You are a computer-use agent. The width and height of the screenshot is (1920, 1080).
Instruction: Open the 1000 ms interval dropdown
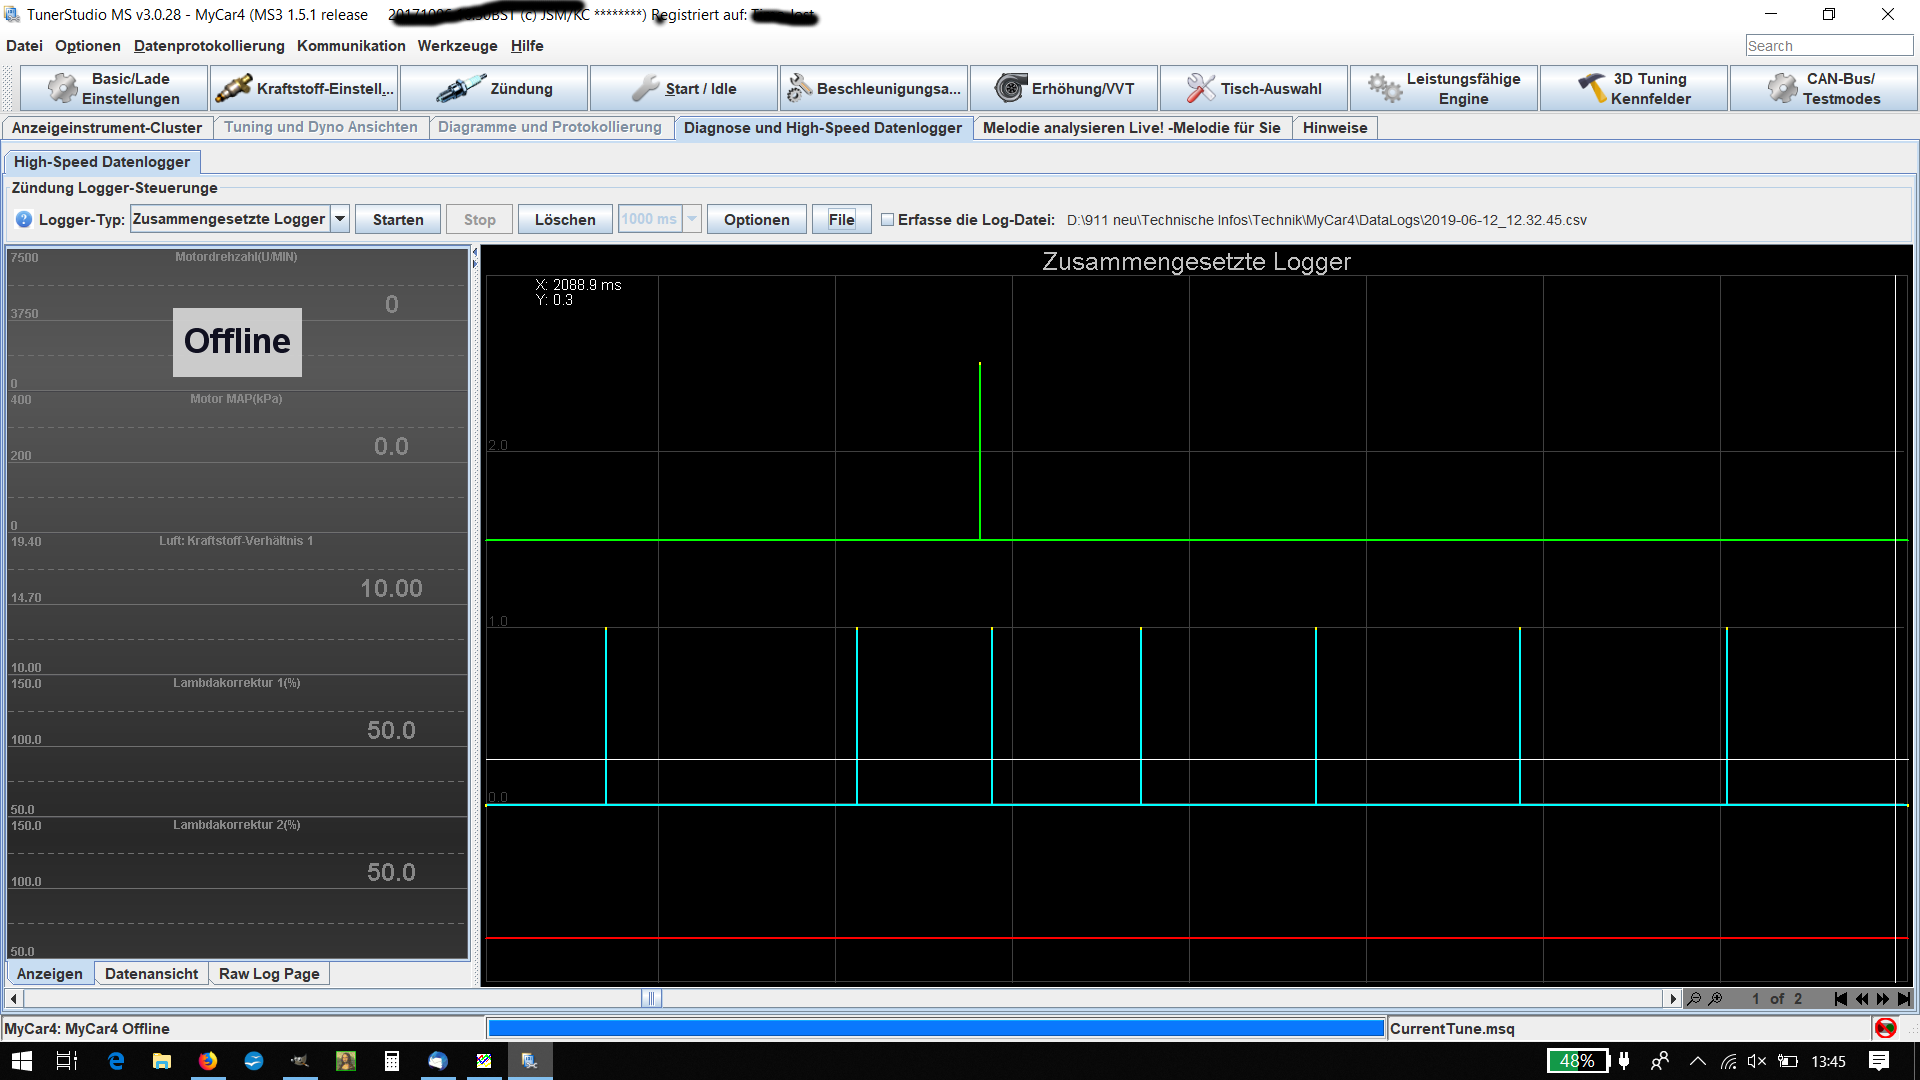click(692, 219)
